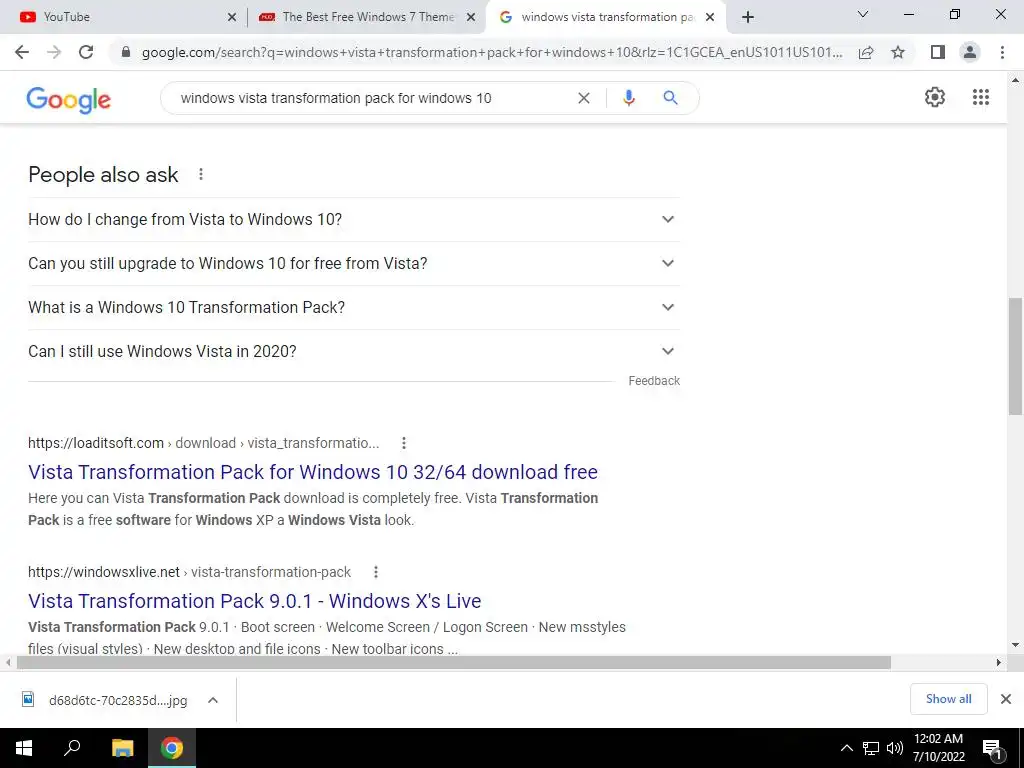Expand 'How do I change from Vista to Windows 10?'

coord(353,219)
